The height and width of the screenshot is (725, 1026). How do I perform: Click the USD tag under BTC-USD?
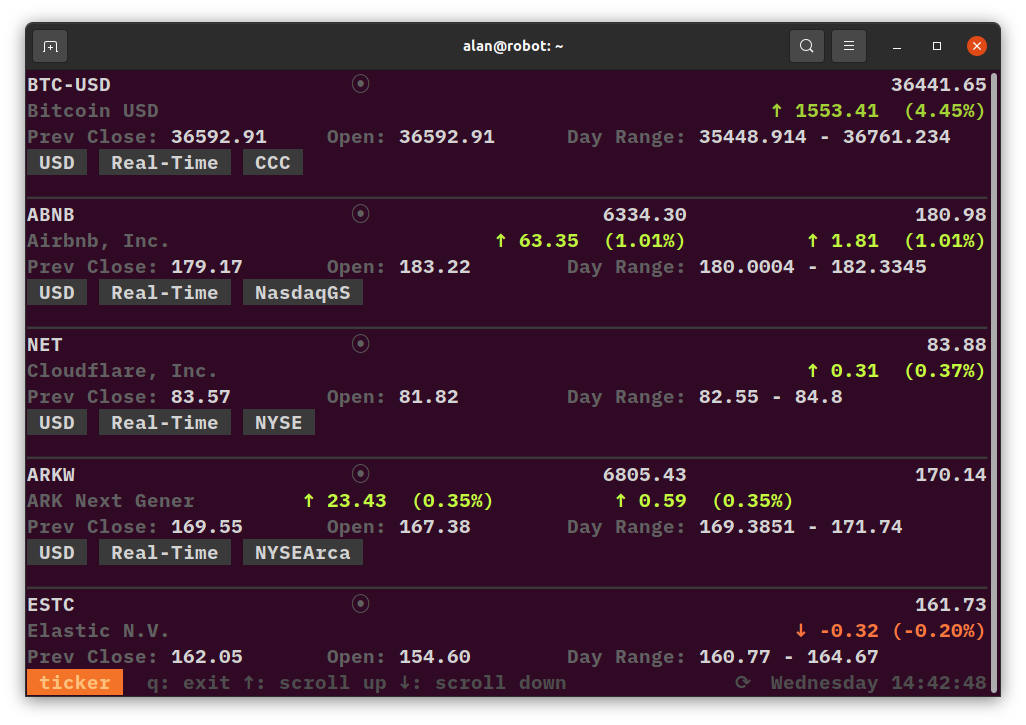tap(57, 162)
